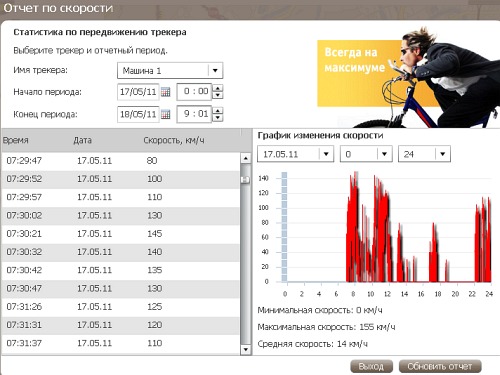Click the speed table scroll-up arrow

(246, 158)
